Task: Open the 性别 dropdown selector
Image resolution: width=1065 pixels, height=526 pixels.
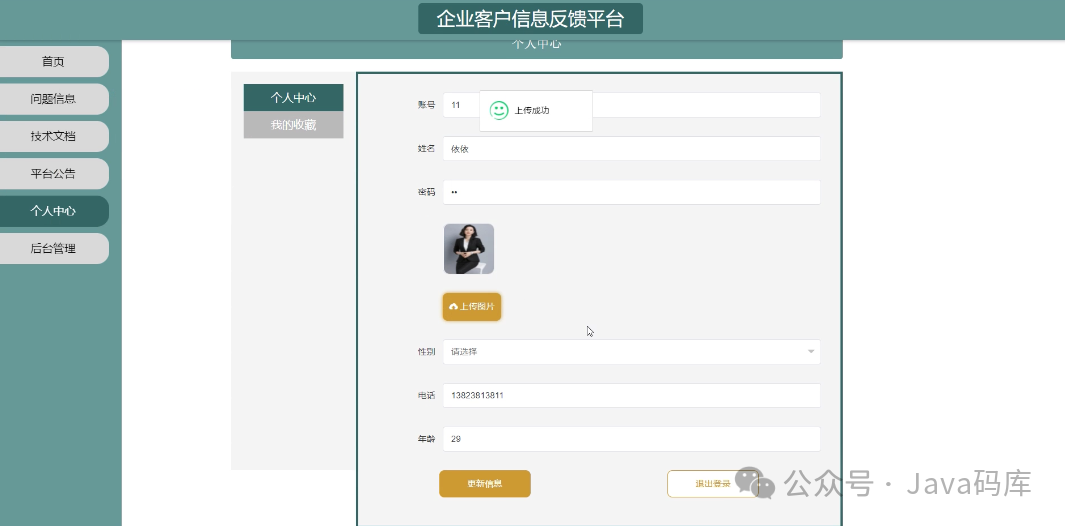Action: (631, 352)
